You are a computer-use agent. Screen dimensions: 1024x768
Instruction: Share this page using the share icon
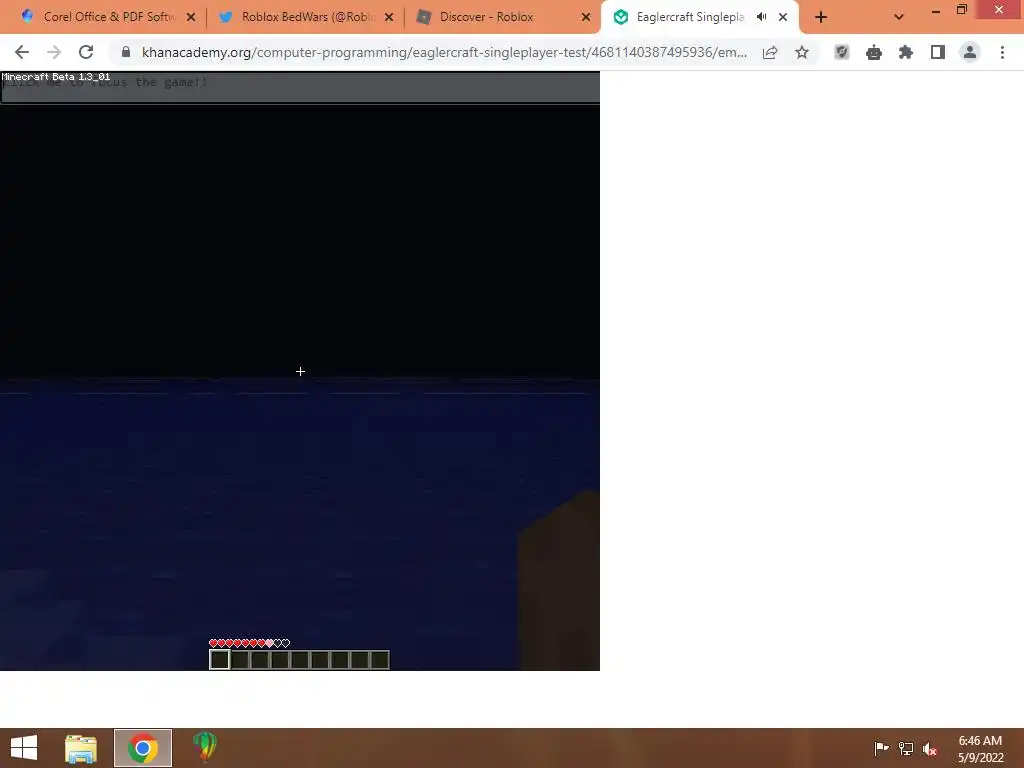[x=770, y=52]
